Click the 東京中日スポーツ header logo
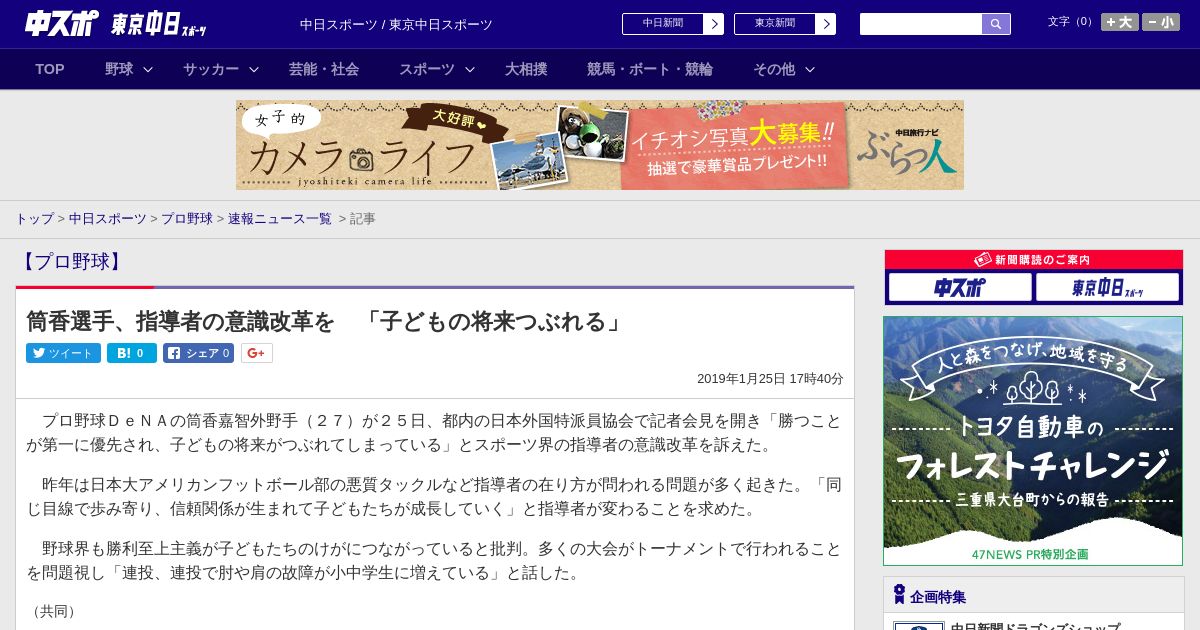This screenshot has height=630, width=1200. [x=159, y=25]
